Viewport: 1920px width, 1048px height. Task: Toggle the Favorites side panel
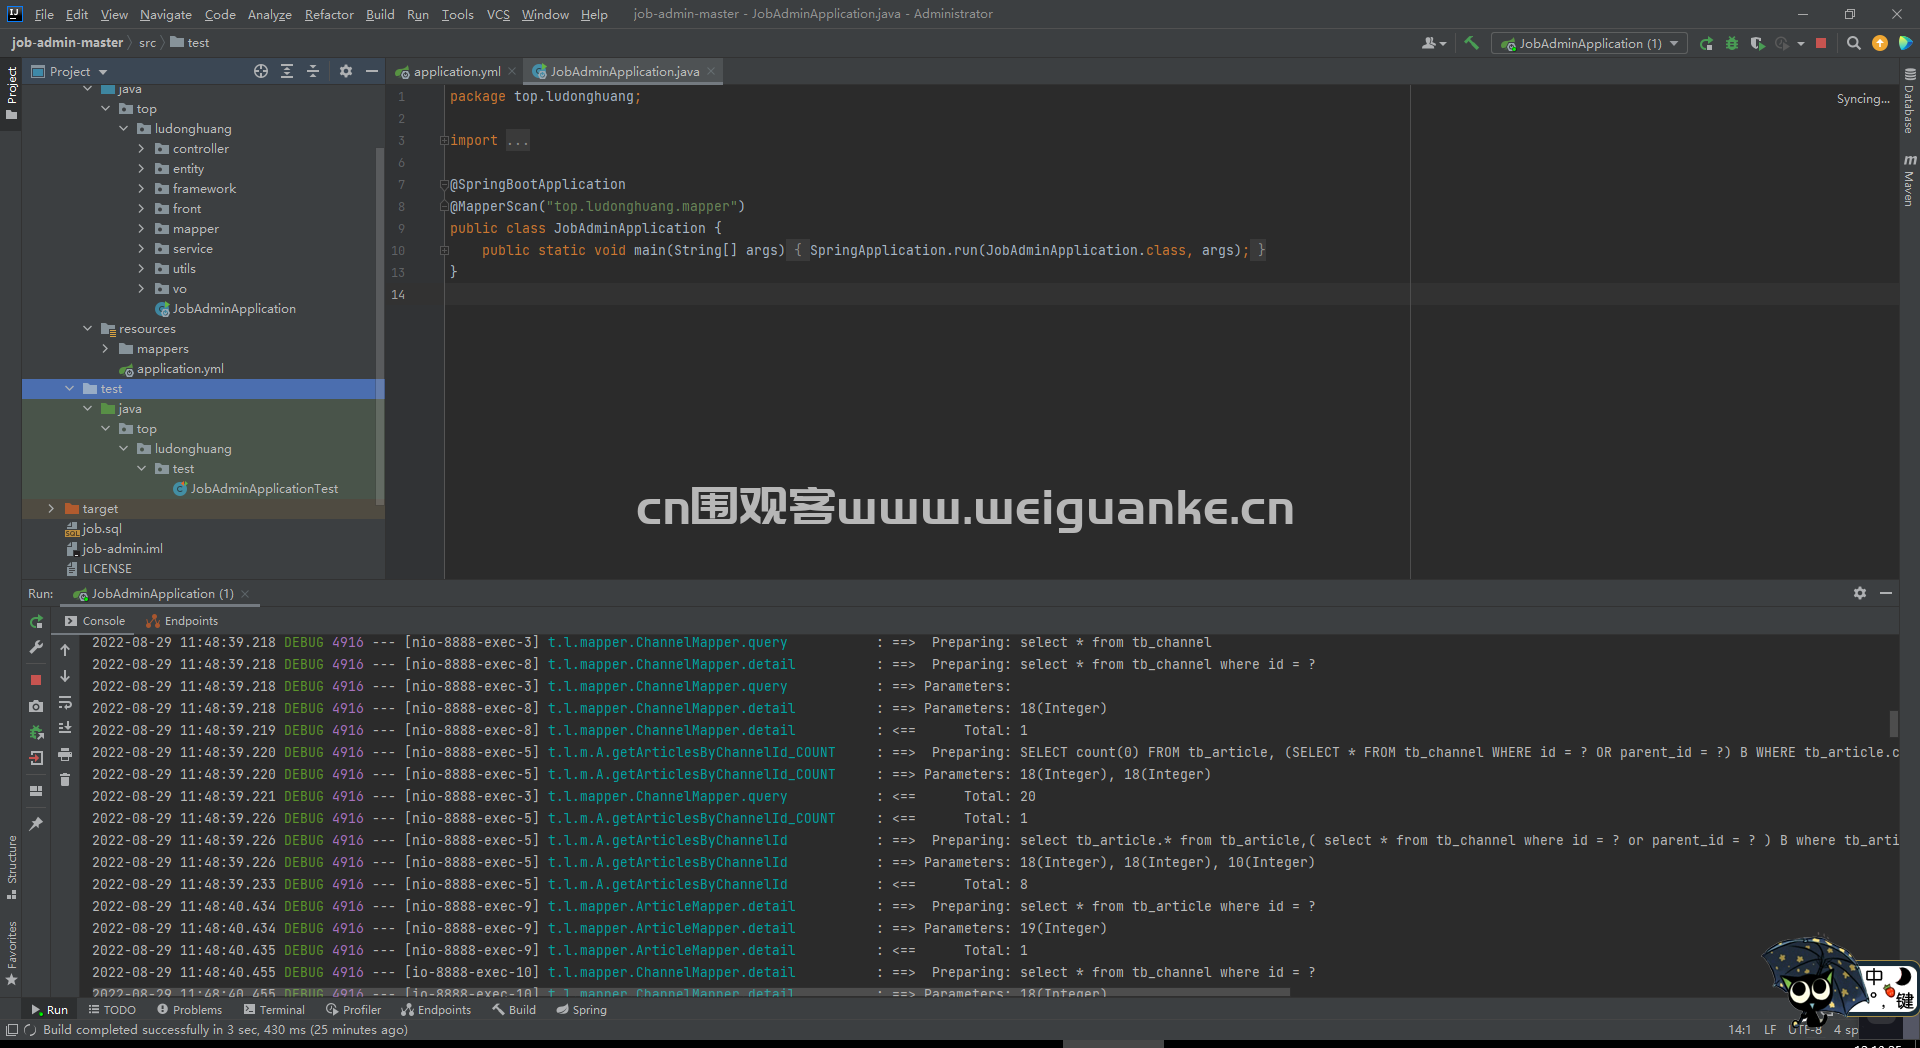11,953
